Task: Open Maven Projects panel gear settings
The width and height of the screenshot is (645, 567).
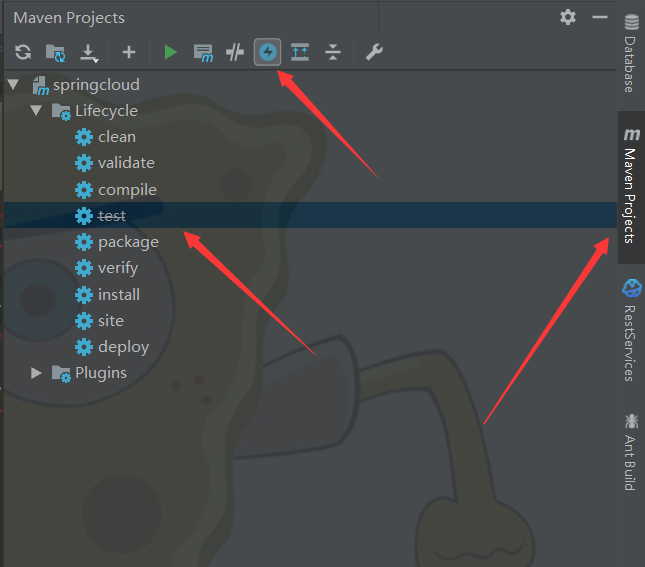Action: tap(568, 17)
